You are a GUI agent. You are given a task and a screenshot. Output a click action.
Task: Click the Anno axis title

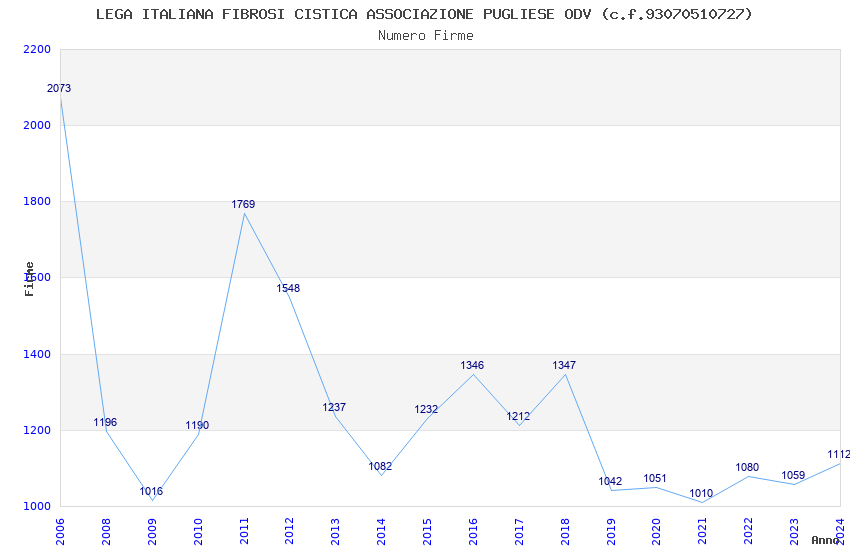825,540
